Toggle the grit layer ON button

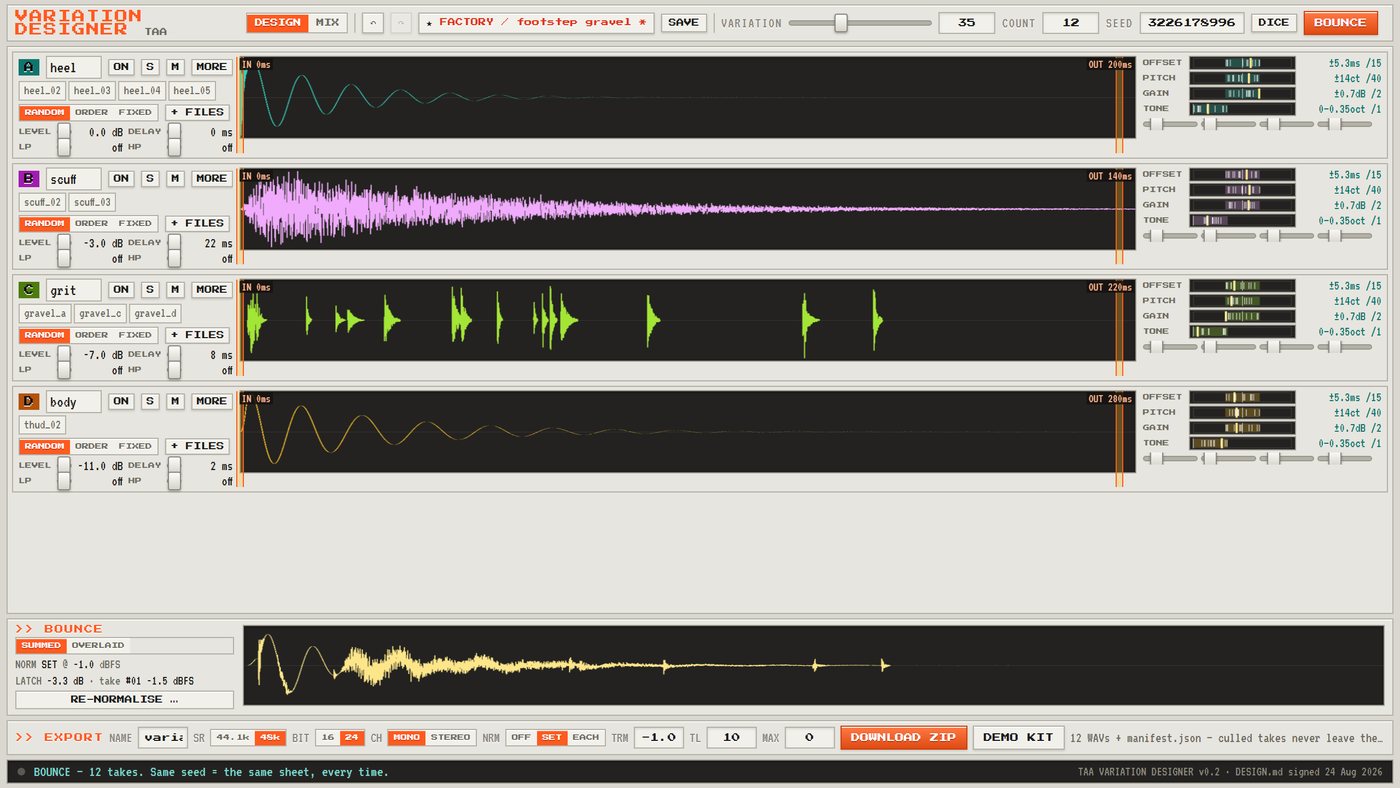click(121, 290)
